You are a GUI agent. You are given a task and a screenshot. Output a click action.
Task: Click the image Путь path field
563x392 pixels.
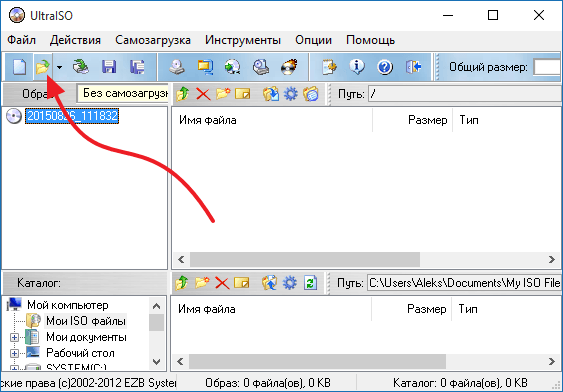pos(464,94)
